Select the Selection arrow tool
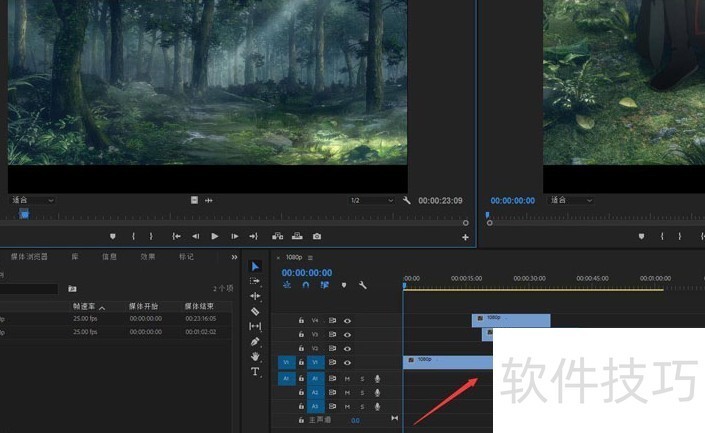This screenshot has height=433, width=705. (255, 266)
